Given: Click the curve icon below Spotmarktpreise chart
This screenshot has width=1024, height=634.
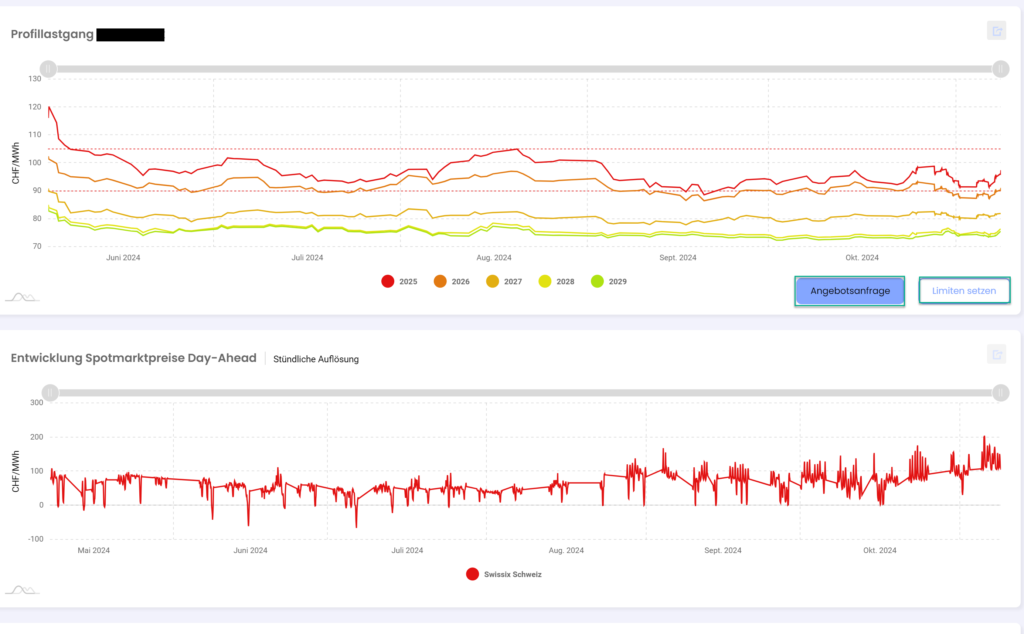Looking at the screenshot, I should pos(22,590).
